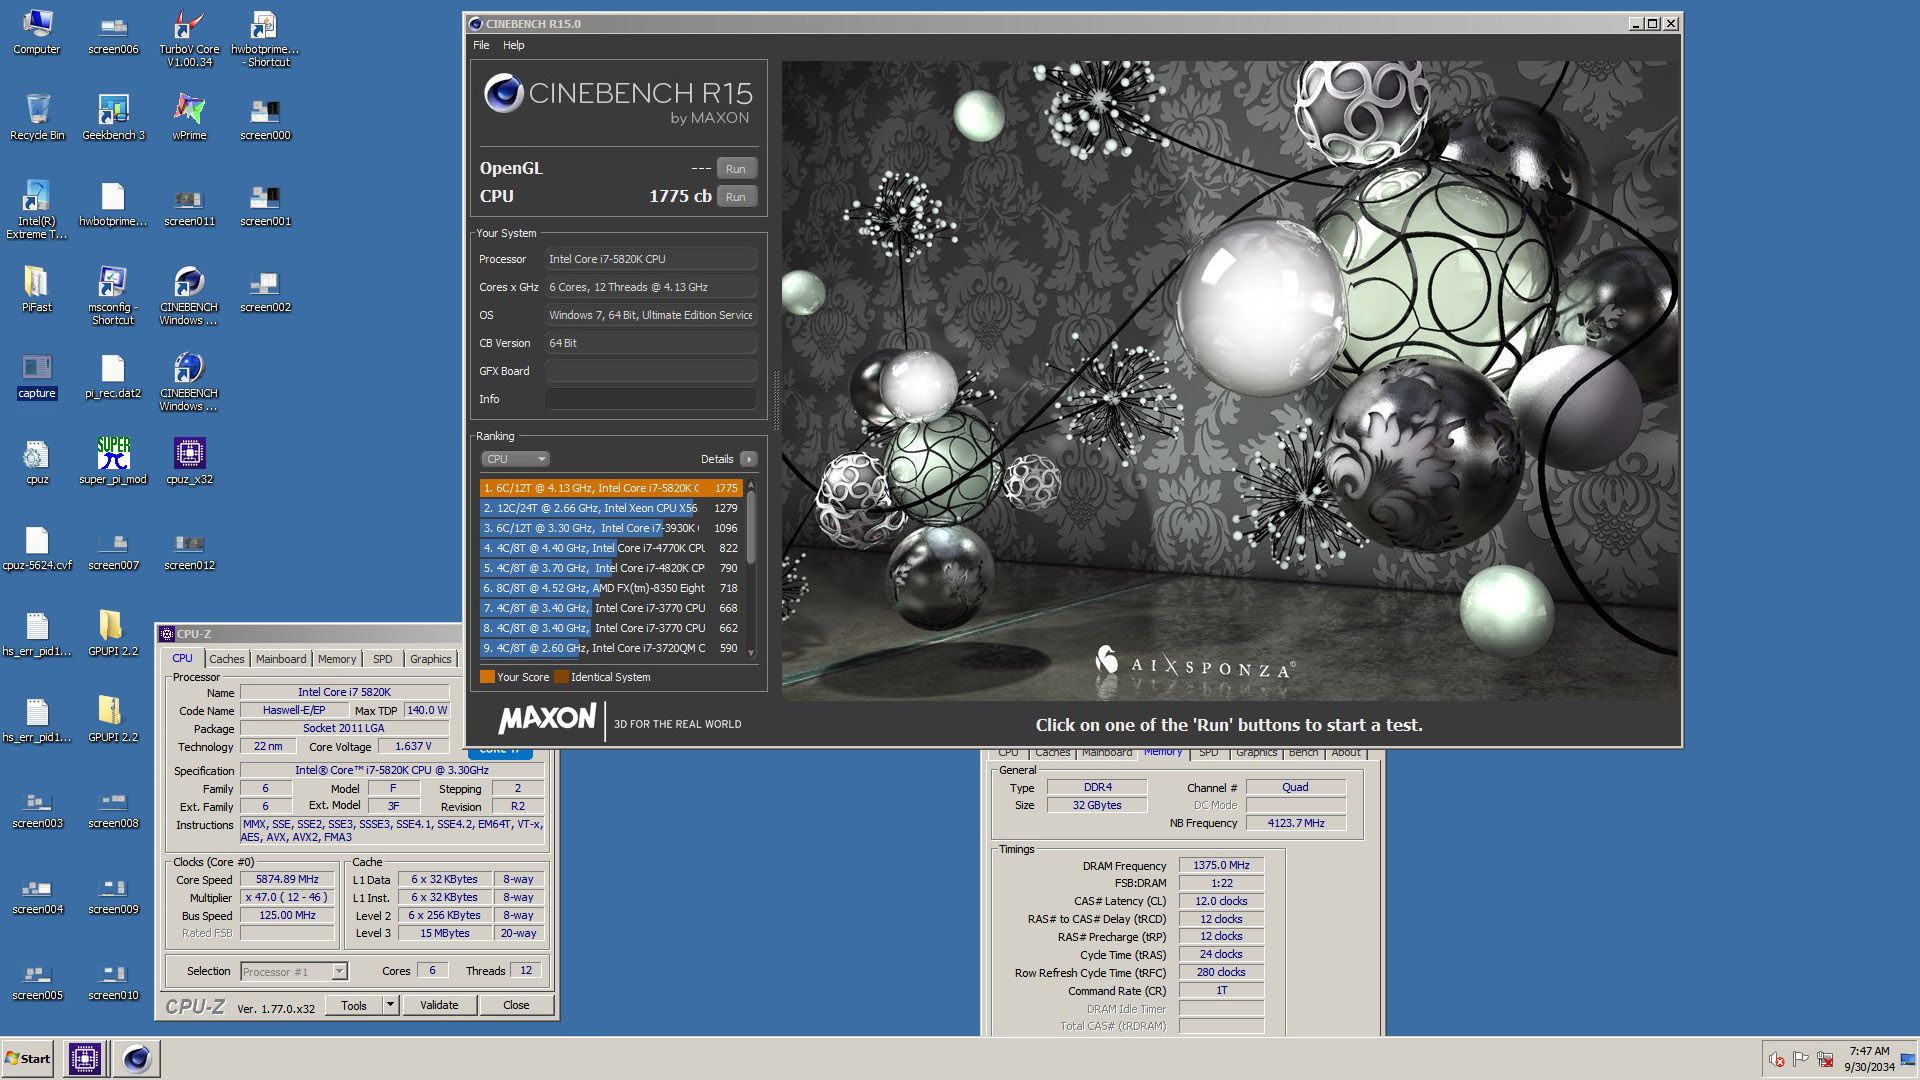Click the Close button in CPU-Z
This screenshot has width=1920, height=1080.
[x=516, y=1006]
